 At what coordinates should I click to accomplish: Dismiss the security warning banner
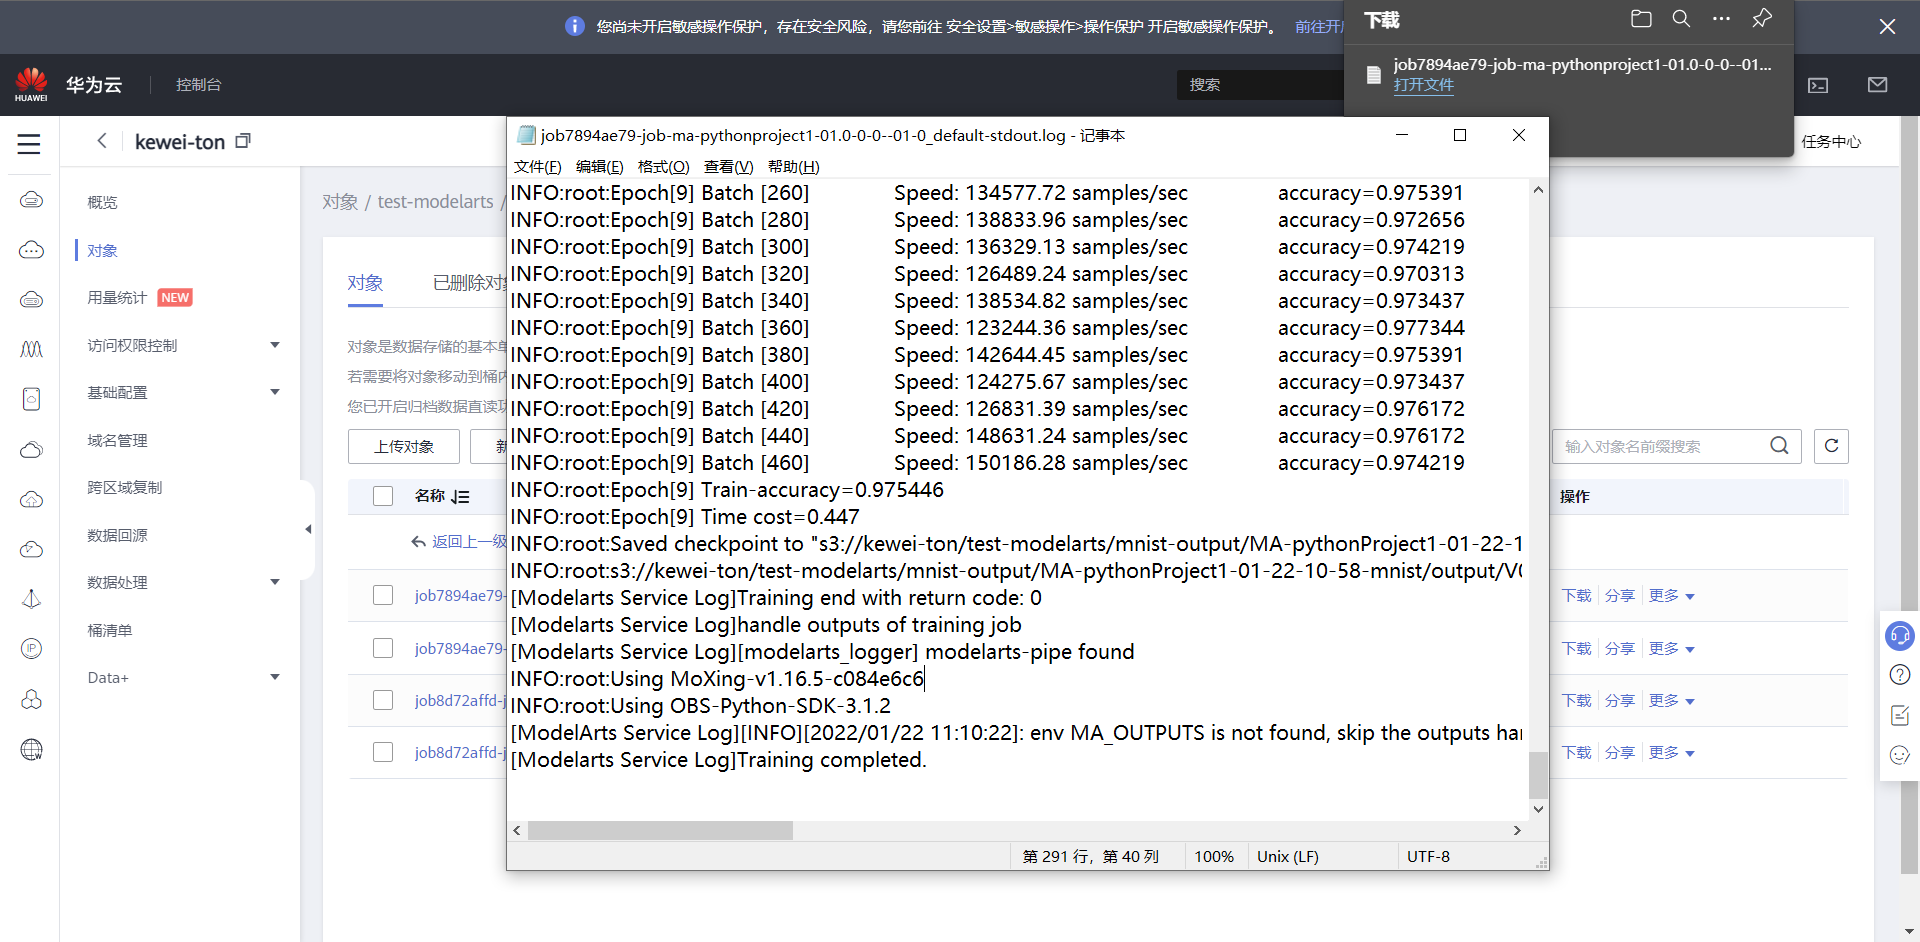pos(1887,27)
